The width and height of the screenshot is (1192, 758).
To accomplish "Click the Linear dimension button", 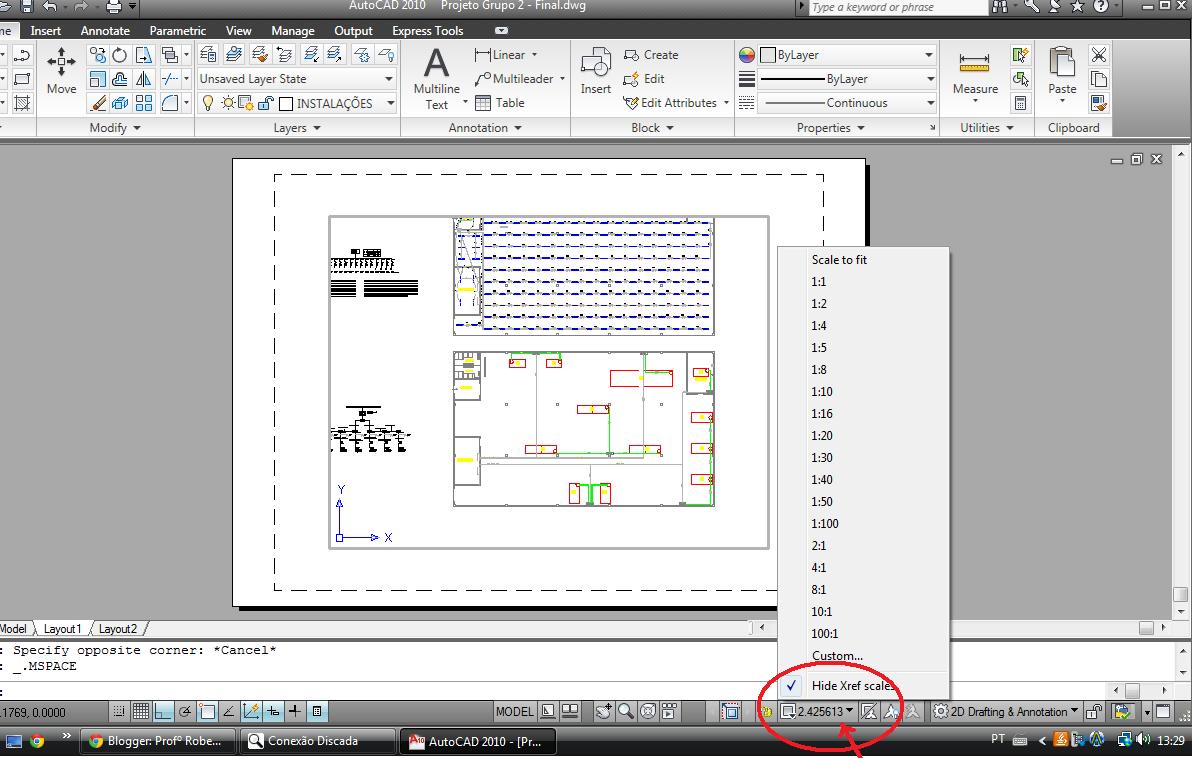I will (505, 55).
